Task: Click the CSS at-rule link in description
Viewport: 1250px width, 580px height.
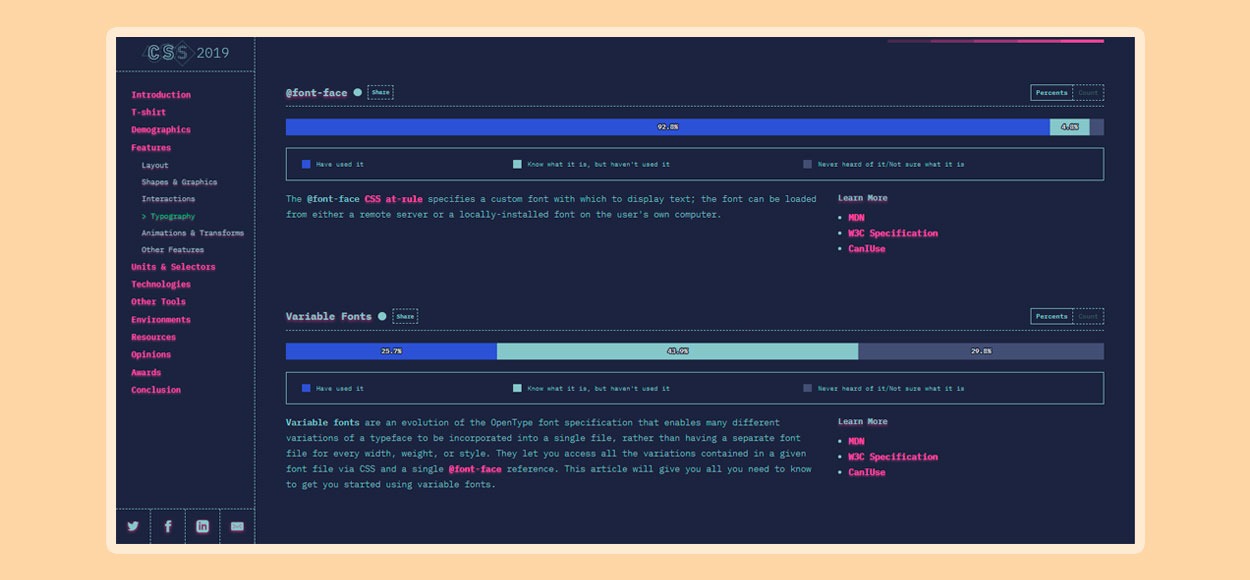Action: pyautogui.click(x=393, y=199)
